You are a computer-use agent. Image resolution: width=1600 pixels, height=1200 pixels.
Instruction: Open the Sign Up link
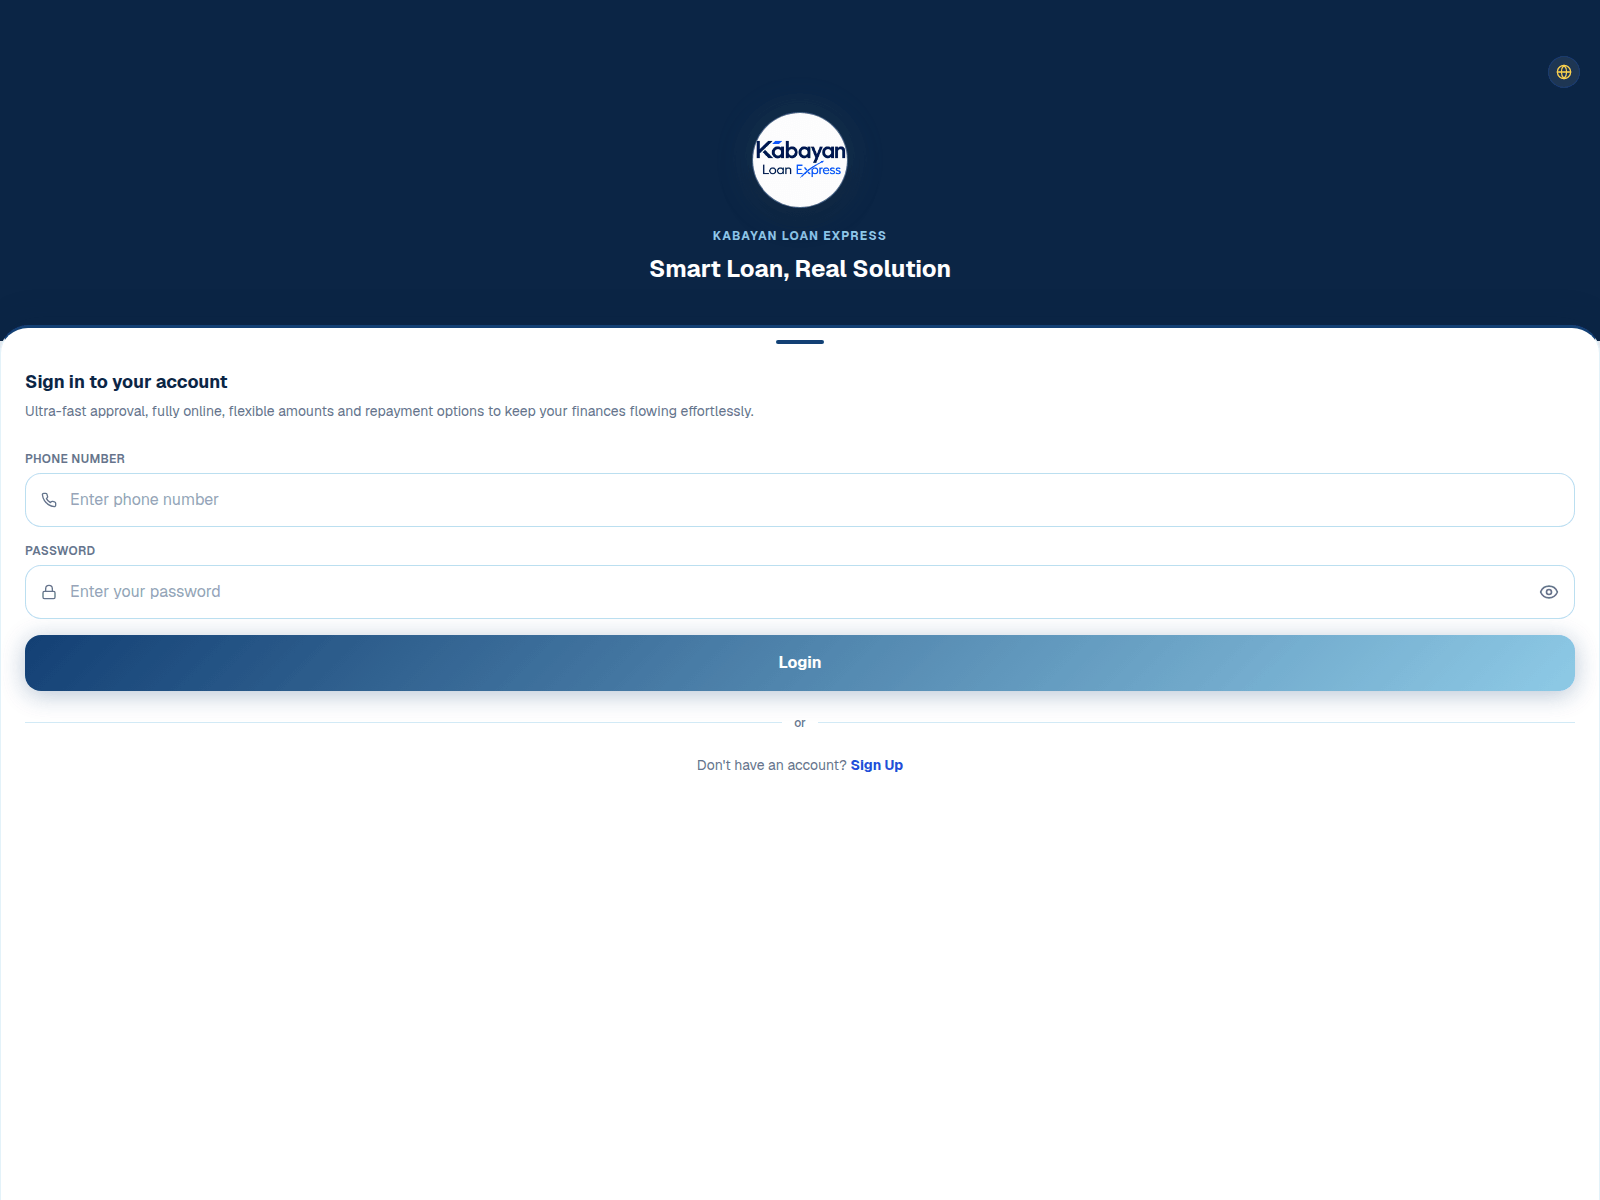click(877, 765)
